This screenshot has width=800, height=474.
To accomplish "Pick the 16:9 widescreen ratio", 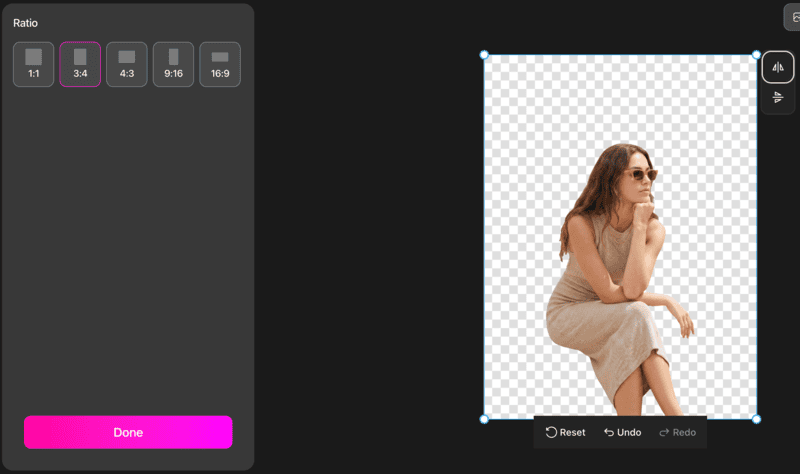I will pos(220,64).
